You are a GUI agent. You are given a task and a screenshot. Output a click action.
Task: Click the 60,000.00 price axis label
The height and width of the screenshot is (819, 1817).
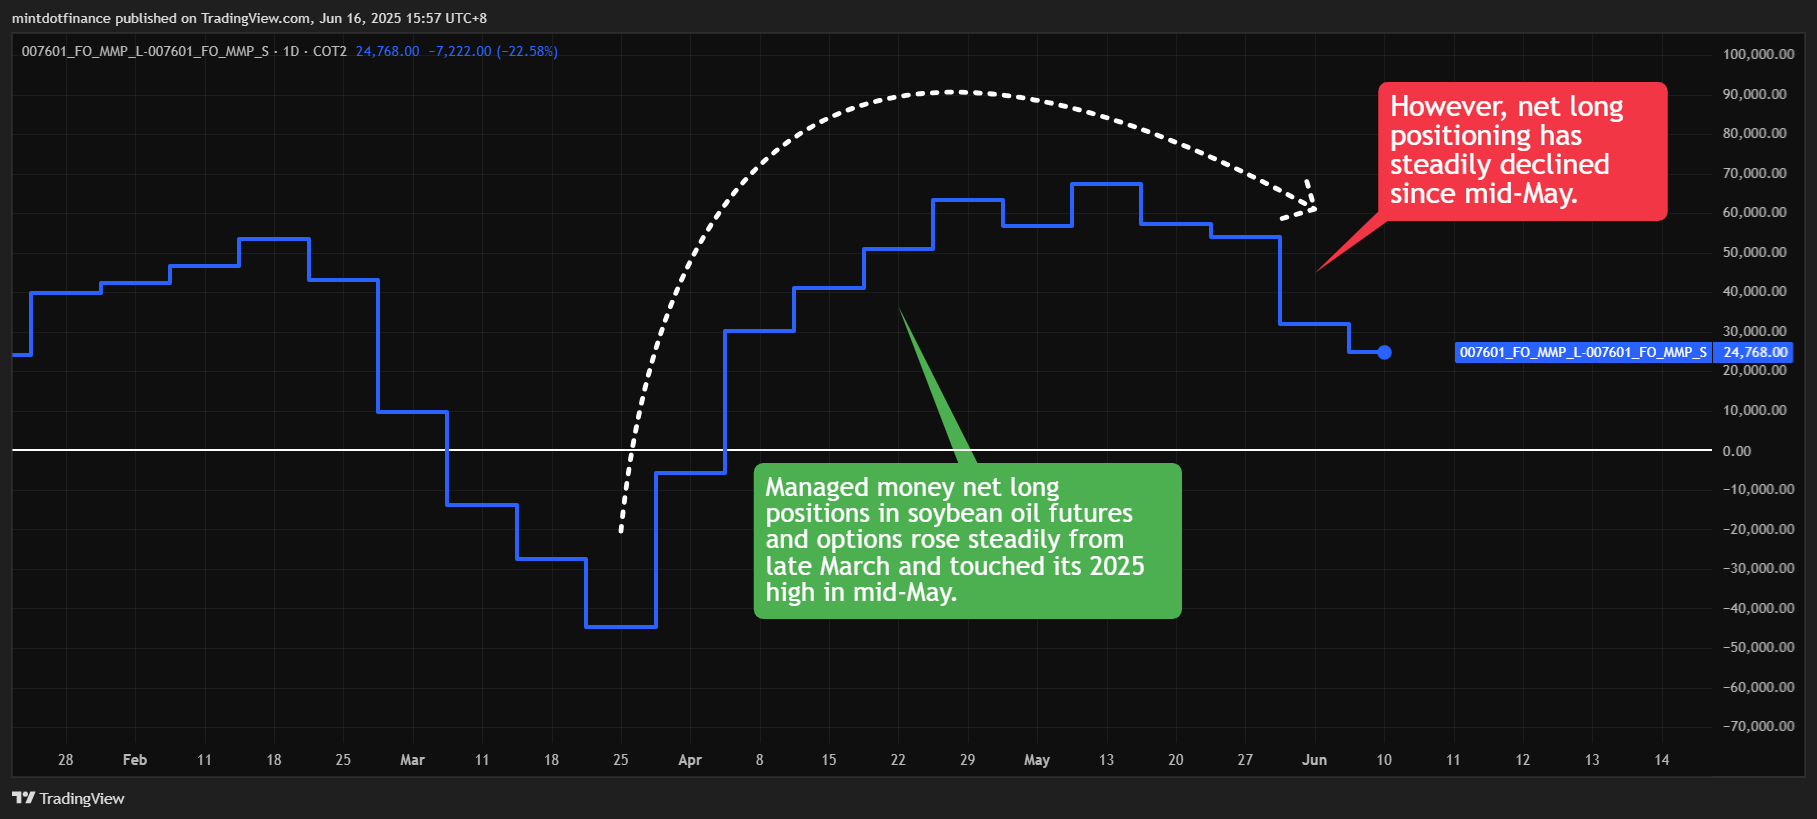[x=1754, y=212]
